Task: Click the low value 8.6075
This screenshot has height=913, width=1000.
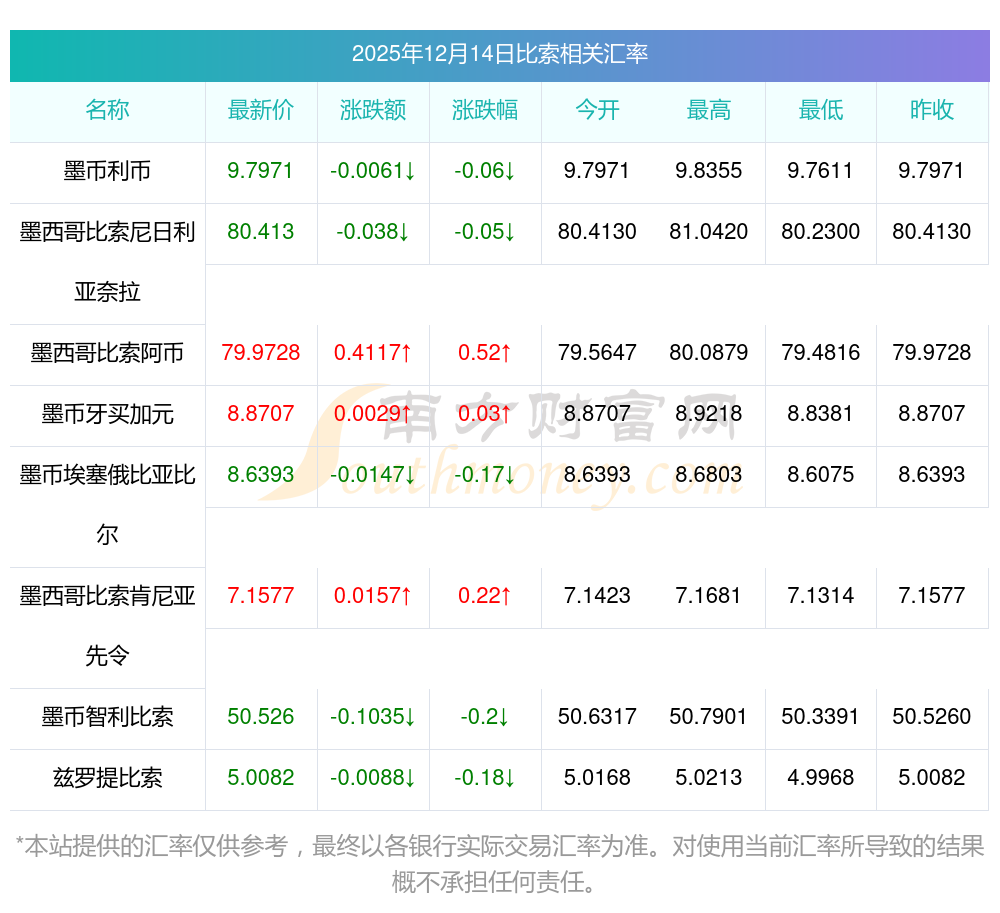Action: tap(820, 474)
